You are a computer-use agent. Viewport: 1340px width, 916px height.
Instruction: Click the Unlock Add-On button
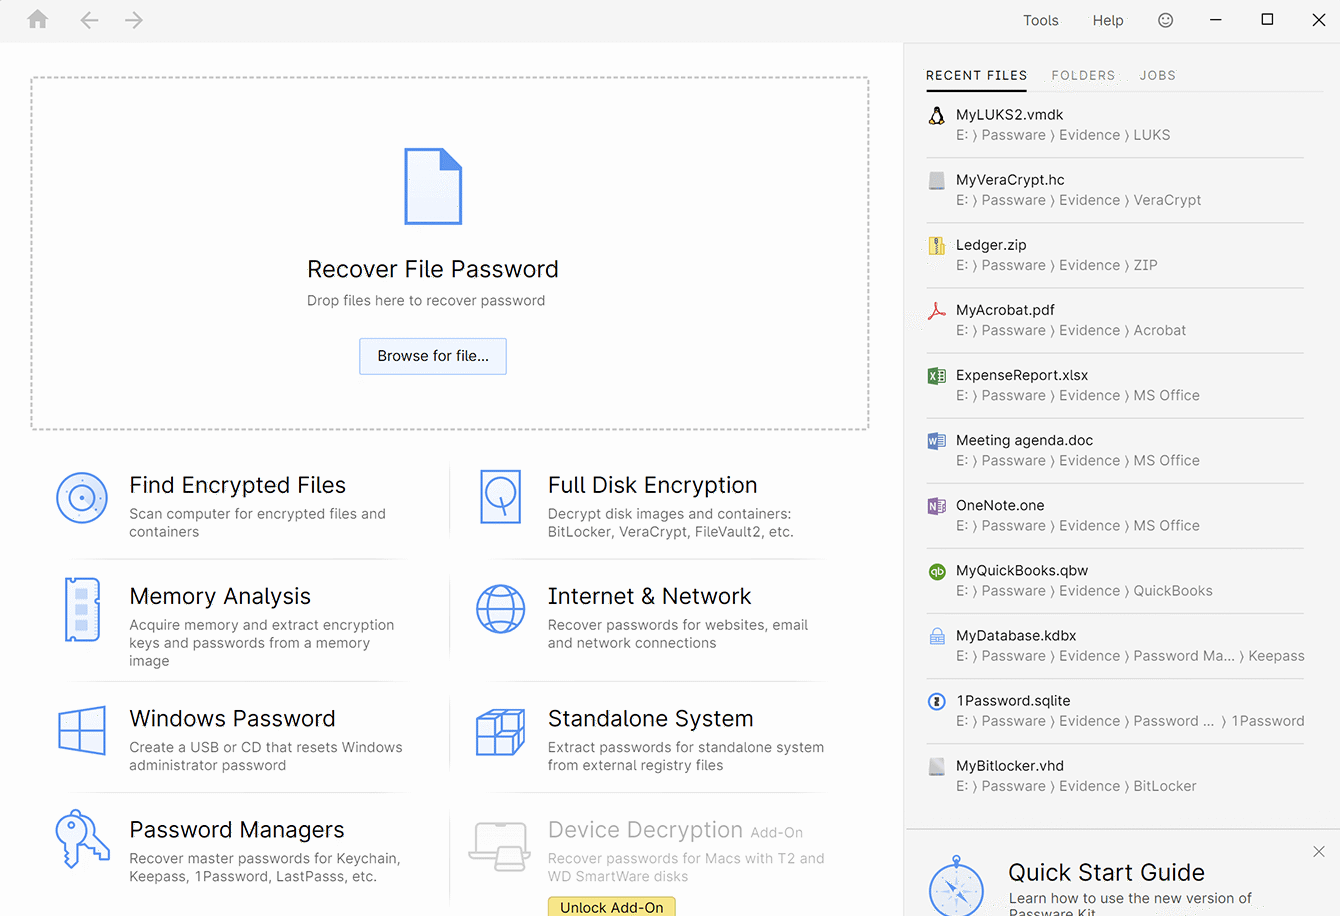coord(611,907)
